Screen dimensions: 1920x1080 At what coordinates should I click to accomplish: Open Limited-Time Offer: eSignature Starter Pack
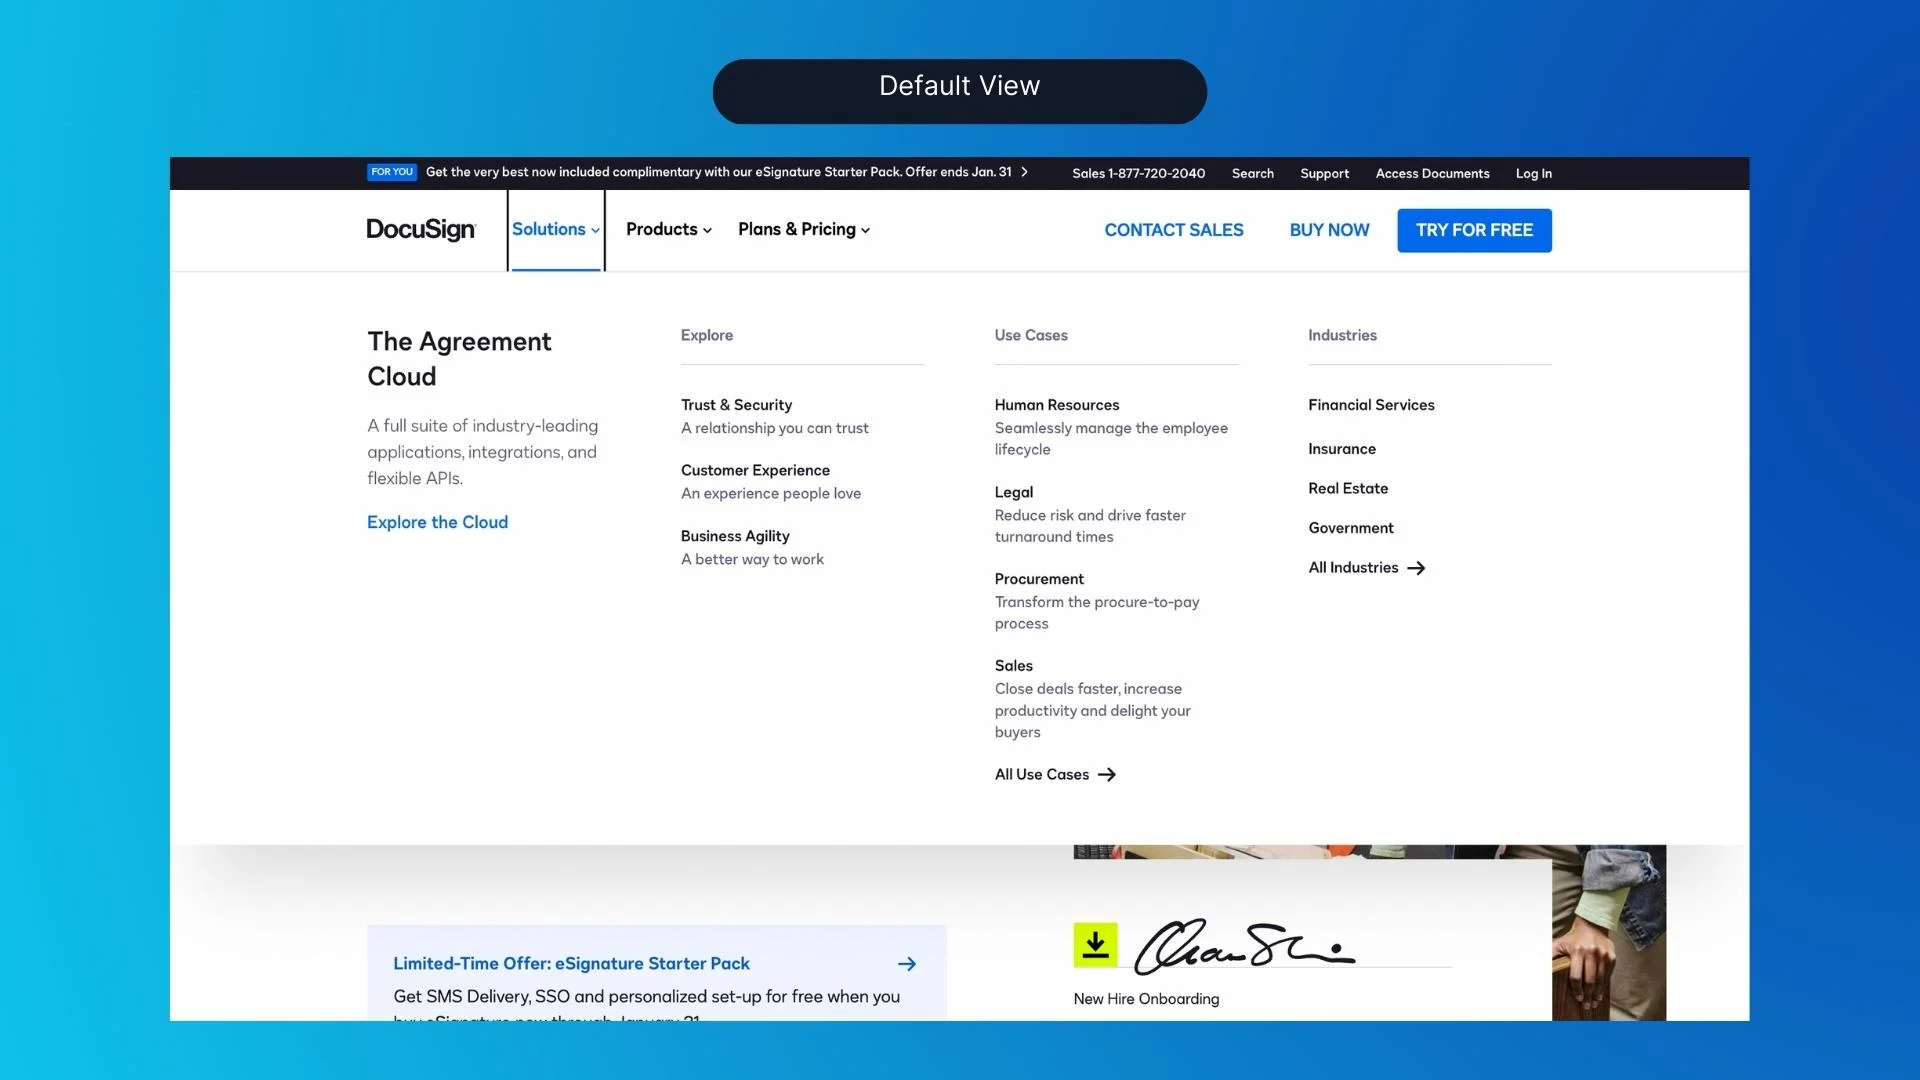point(571,964)
